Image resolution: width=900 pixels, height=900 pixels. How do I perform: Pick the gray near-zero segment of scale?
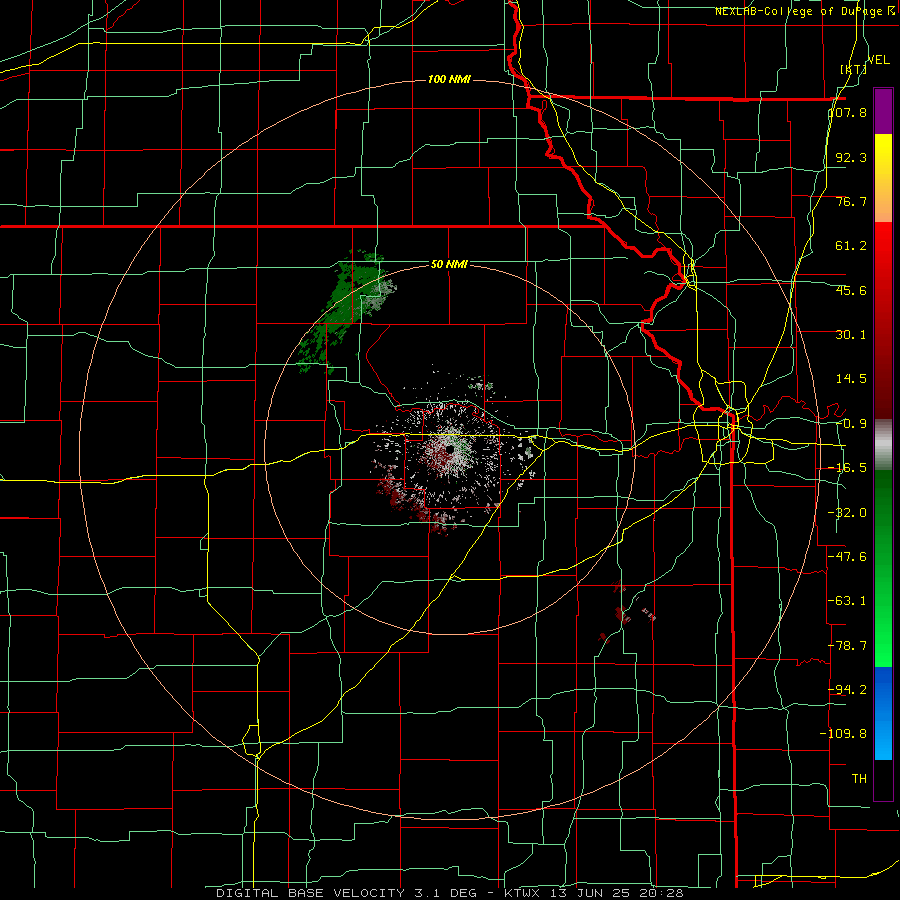[883, 445]
